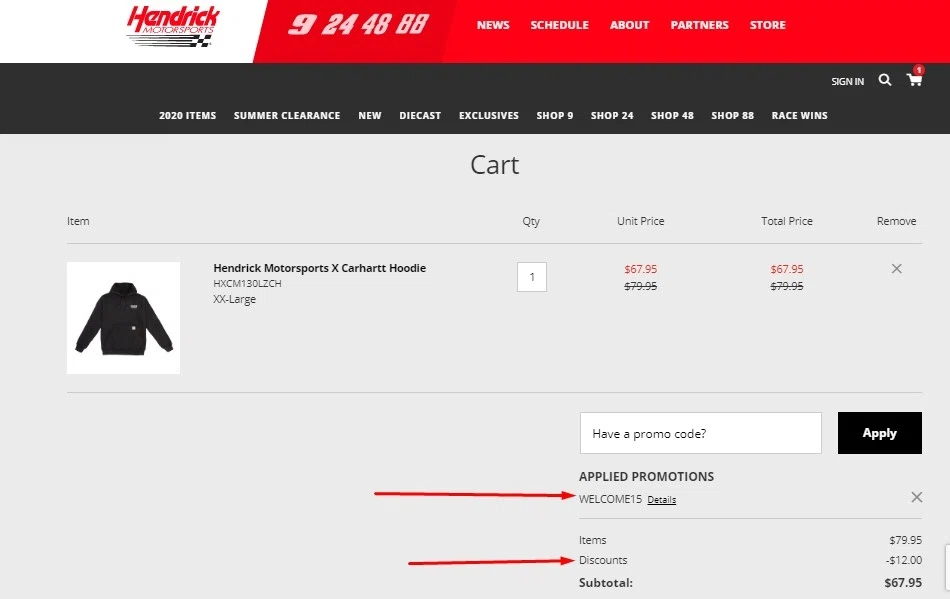The image size is (950, 599).
Task: Open Hendrick Motorsports X Carhartt Hoodie link
Action: pos(319,268)
